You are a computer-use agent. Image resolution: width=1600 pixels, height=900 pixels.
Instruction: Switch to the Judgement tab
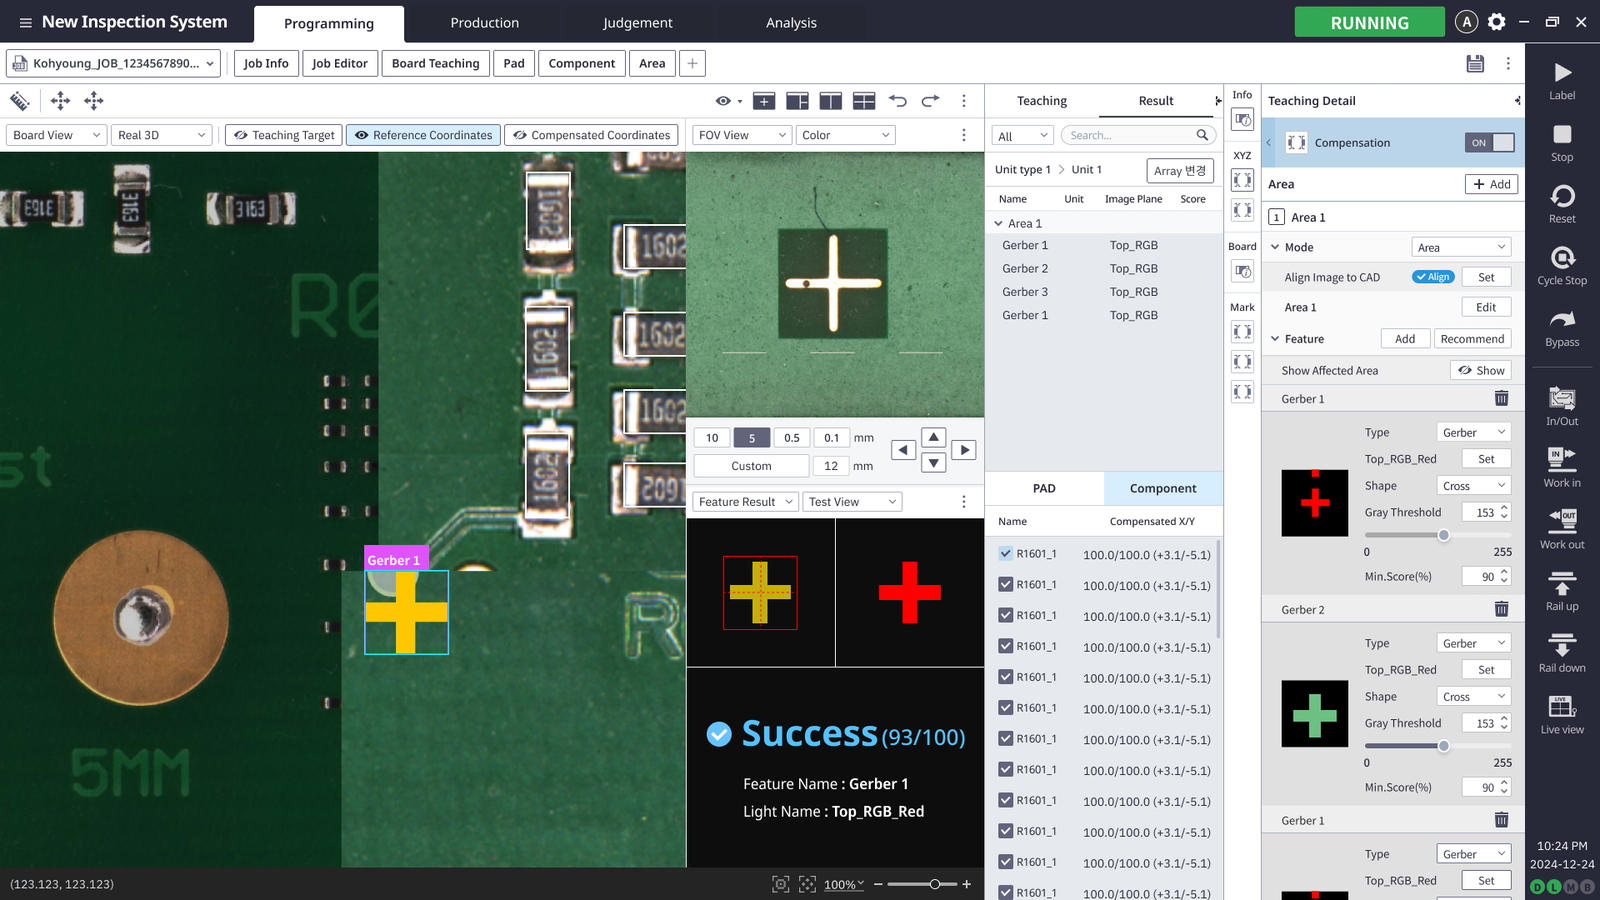(638, 23)
